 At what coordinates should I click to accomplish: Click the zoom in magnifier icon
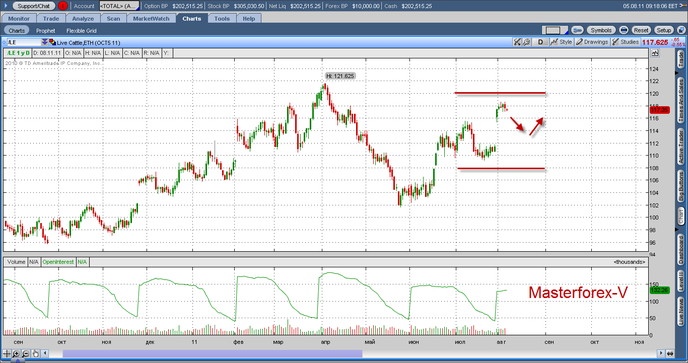(16, 353)
